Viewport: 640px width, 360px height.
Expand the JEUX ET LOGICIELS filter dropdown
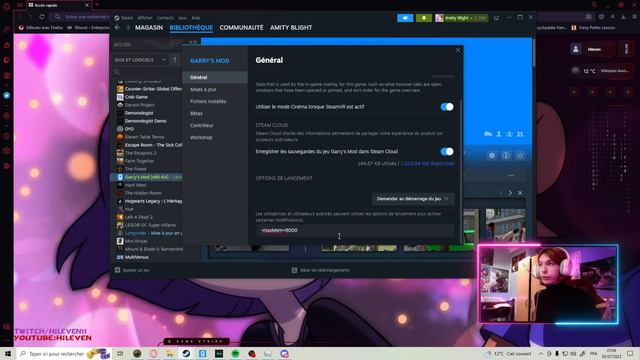pos(140,60)
